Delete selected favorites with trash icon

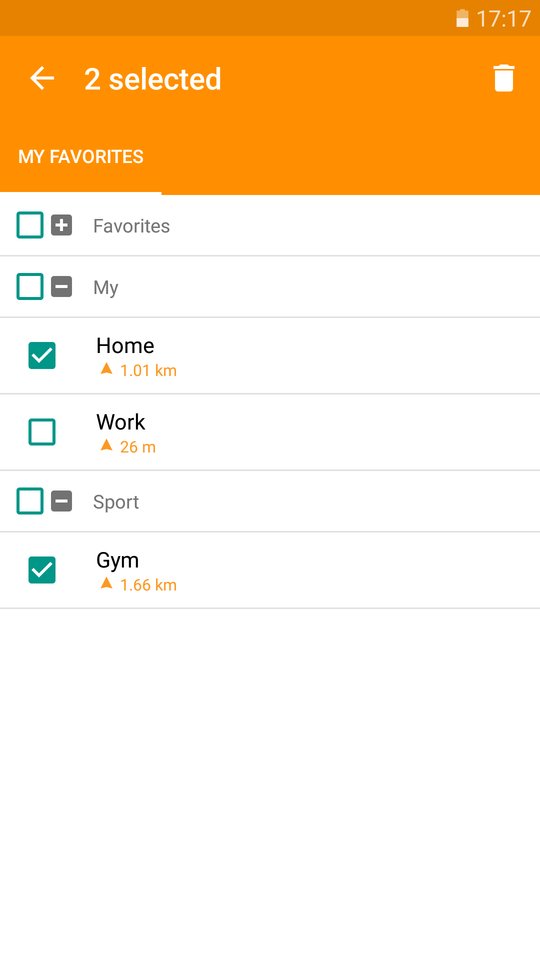pyautogui.click(x=503, y=78)
